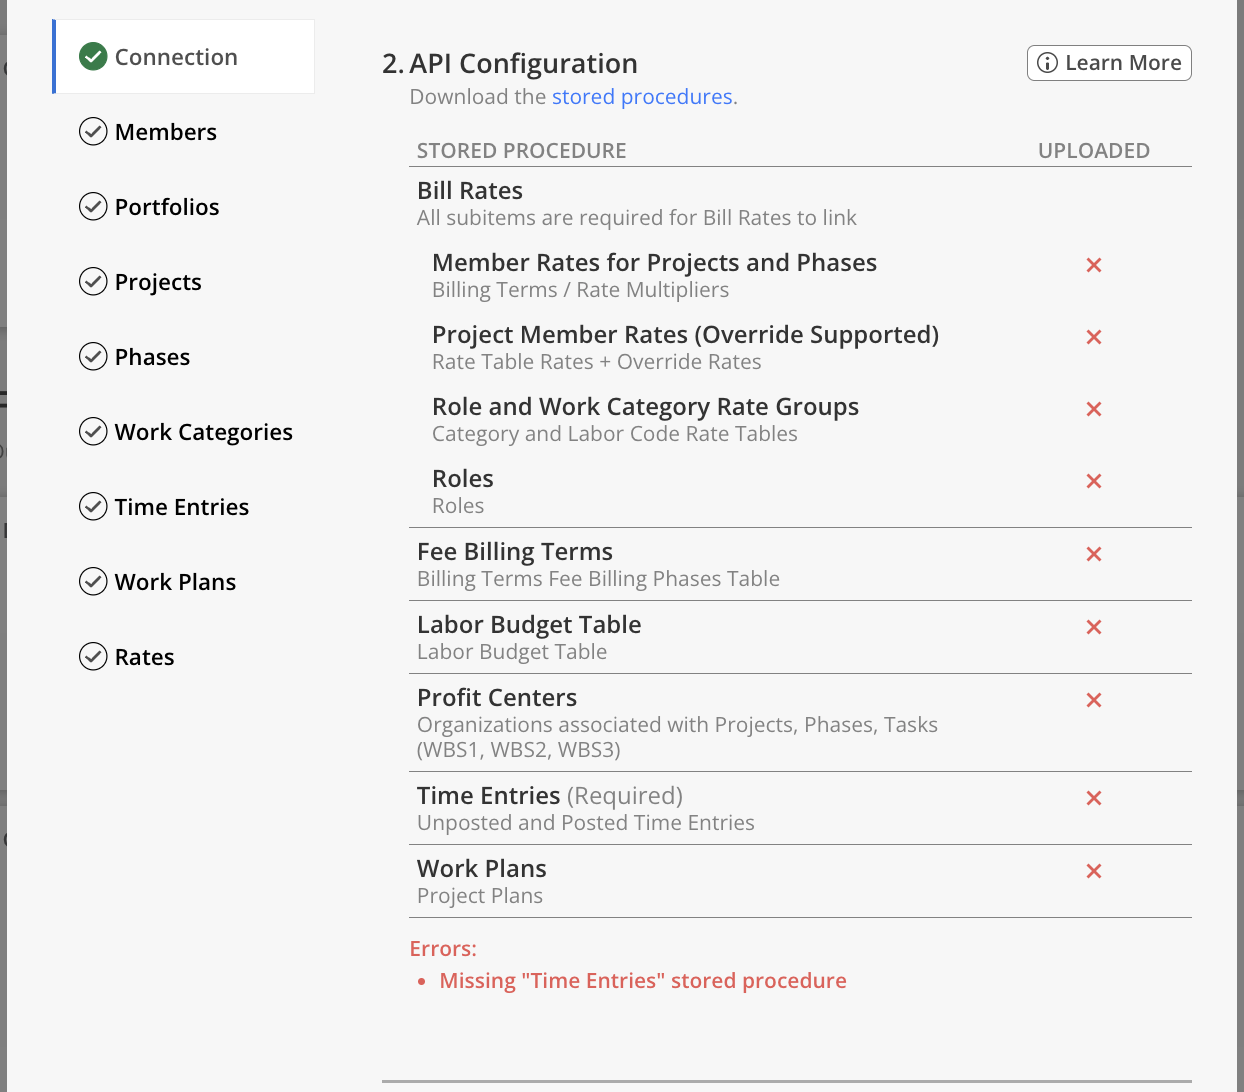Click the Bill Rates procedure heading

coord(470,191)
